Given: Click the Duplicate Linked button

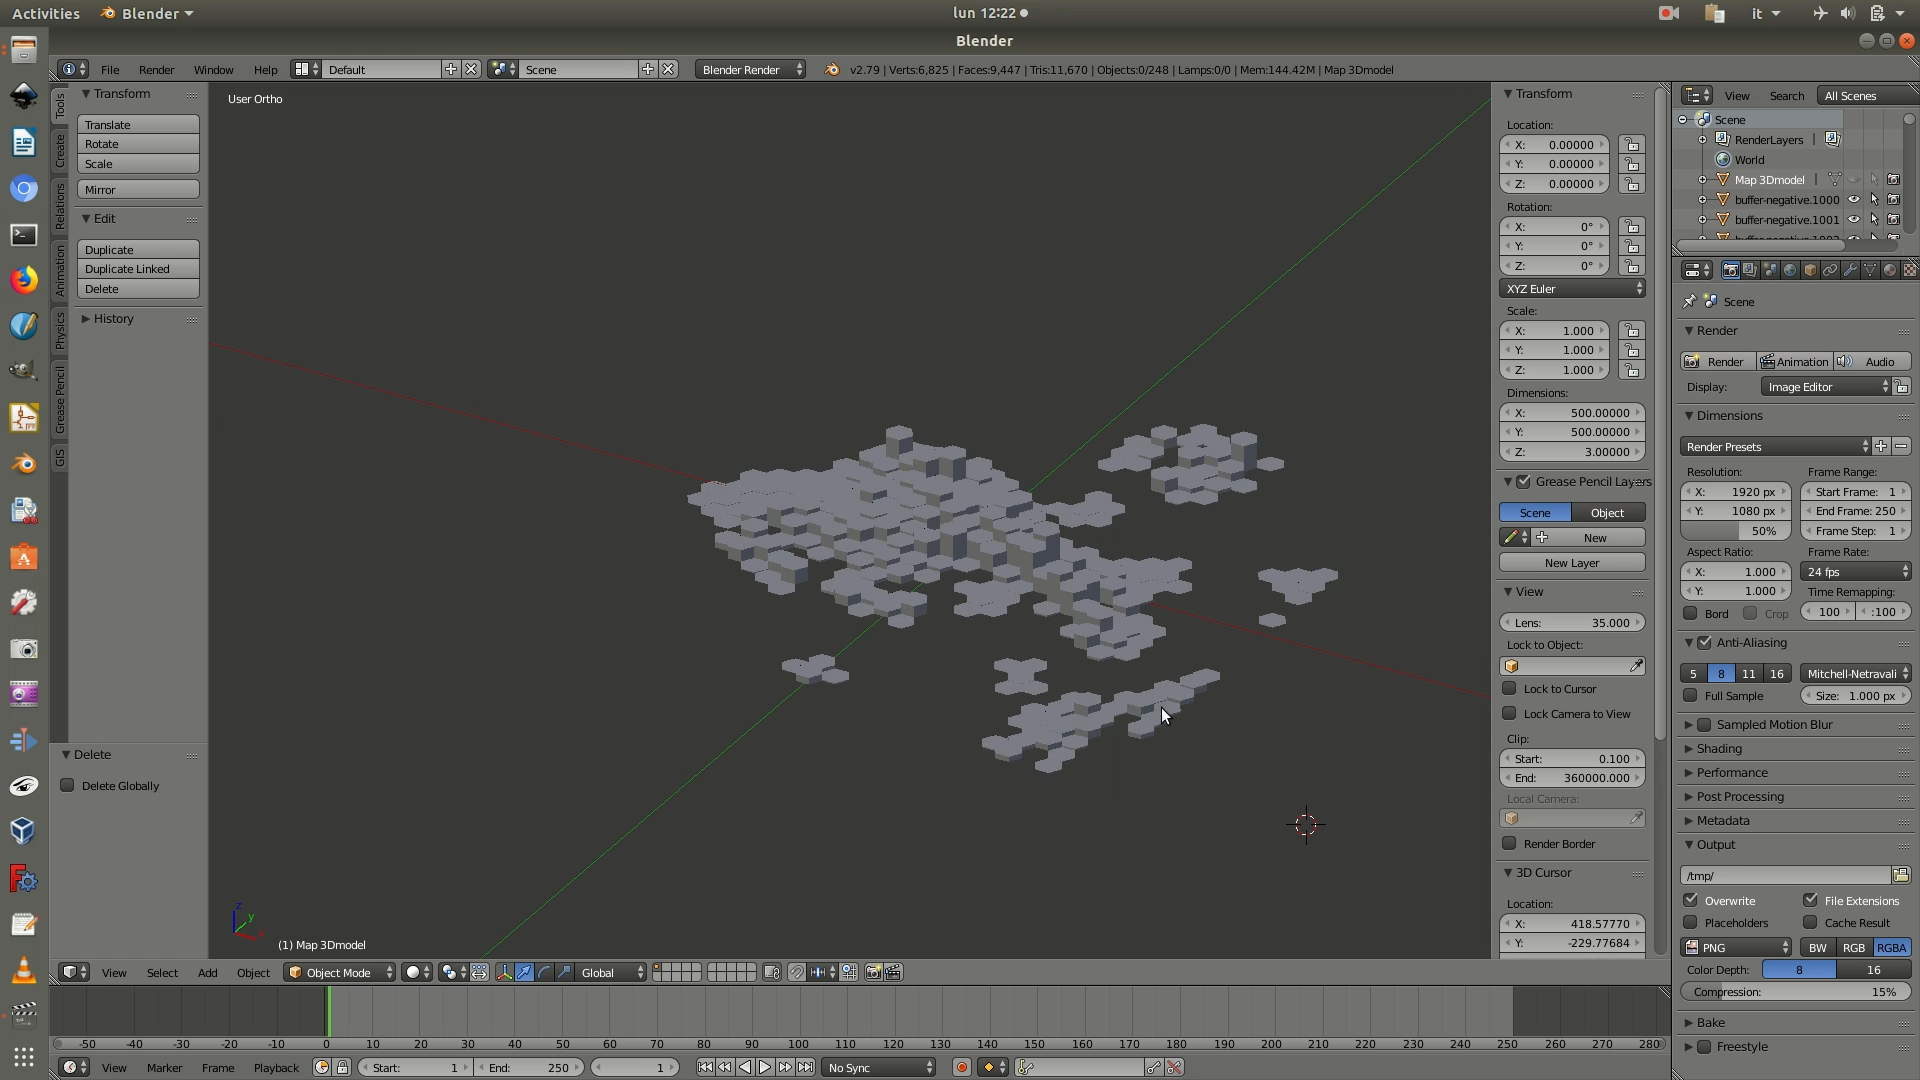Looking at the screenshot, I should (138, 269).
